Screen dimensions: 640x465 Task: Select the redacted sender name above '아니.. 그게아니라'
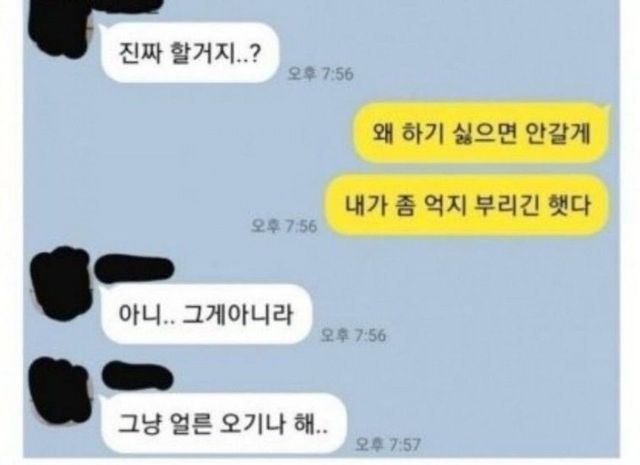tap(134, 269)
